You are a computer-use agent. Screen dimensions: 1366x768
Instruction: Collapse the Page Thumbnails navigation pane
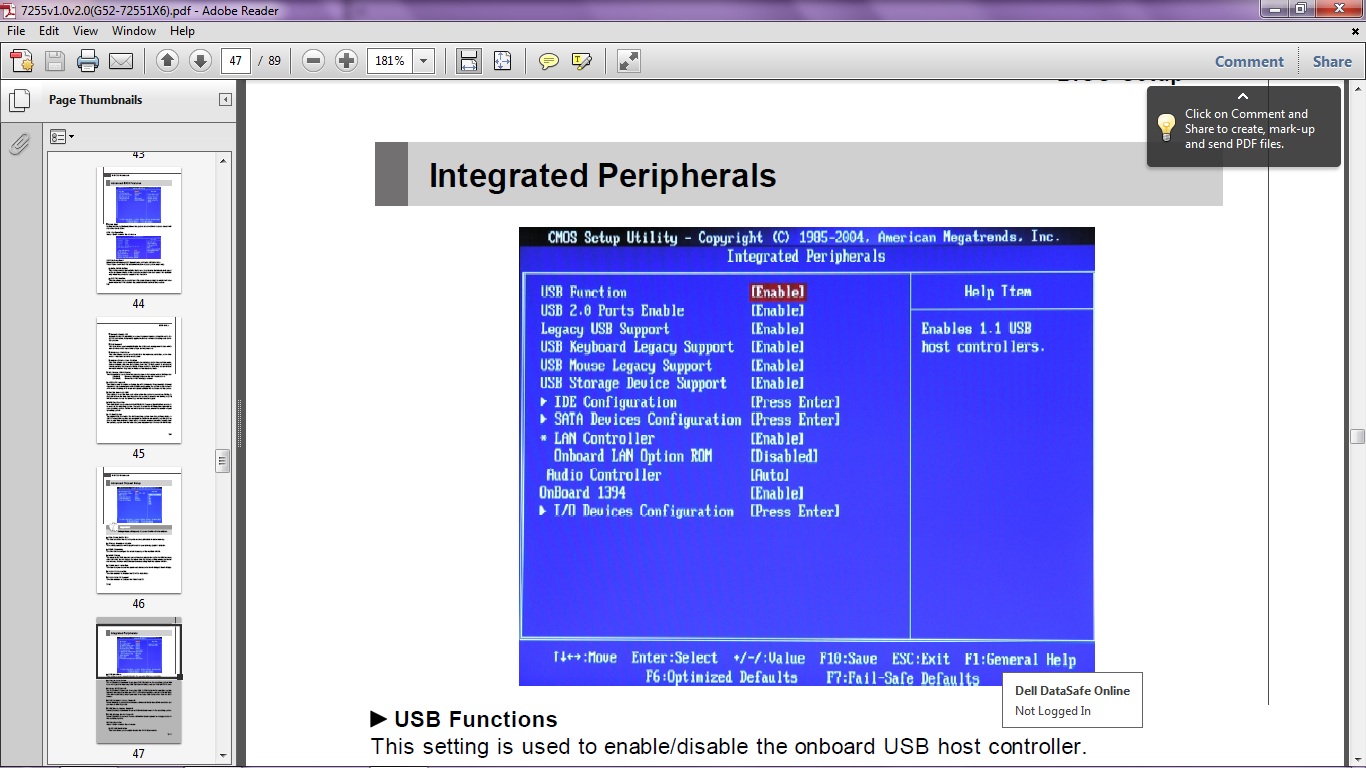pyautogui.click(x=225, y=99)
